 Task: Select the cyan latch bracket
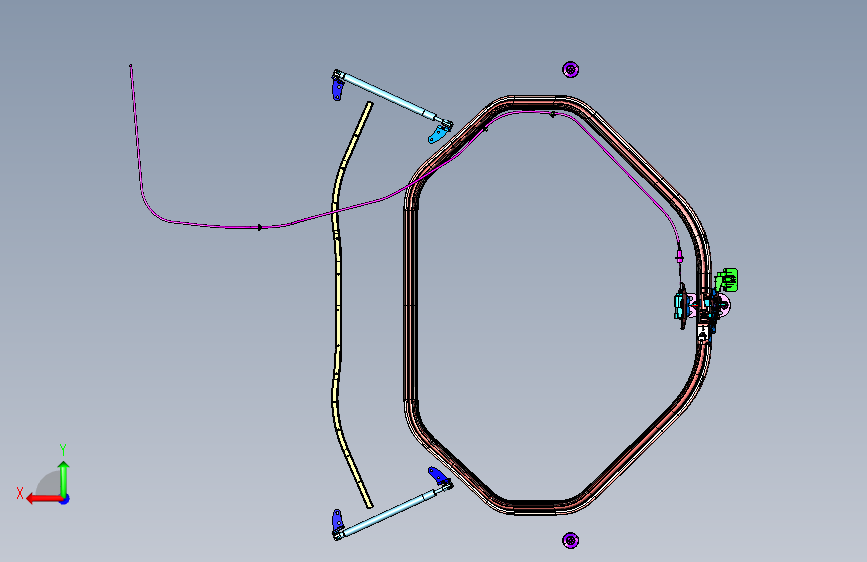[678, 306]
